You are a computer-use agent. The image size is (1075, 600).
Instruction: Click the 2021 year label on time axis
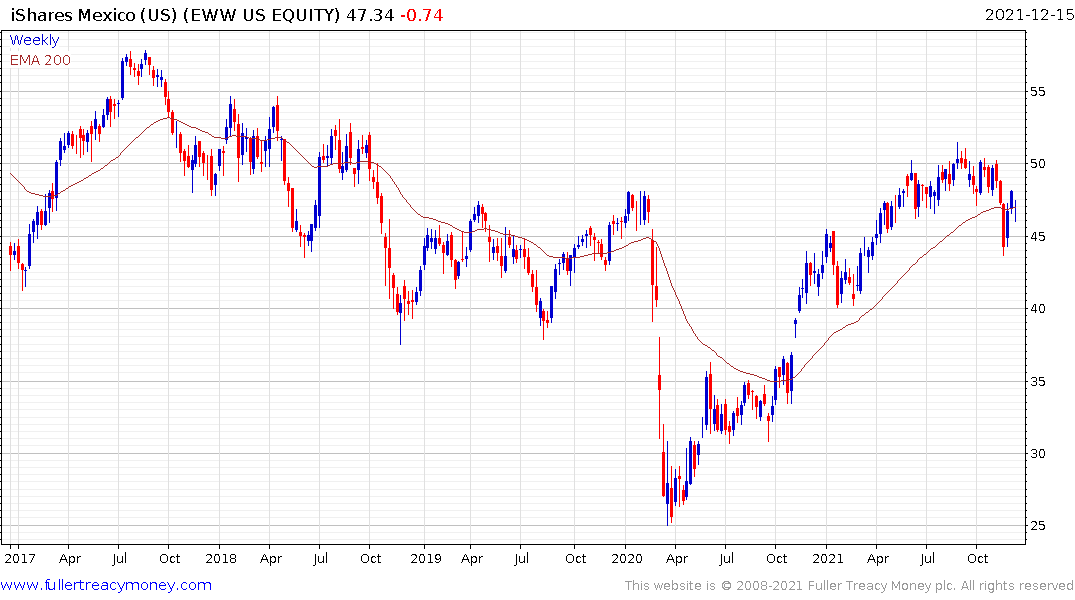828,558
